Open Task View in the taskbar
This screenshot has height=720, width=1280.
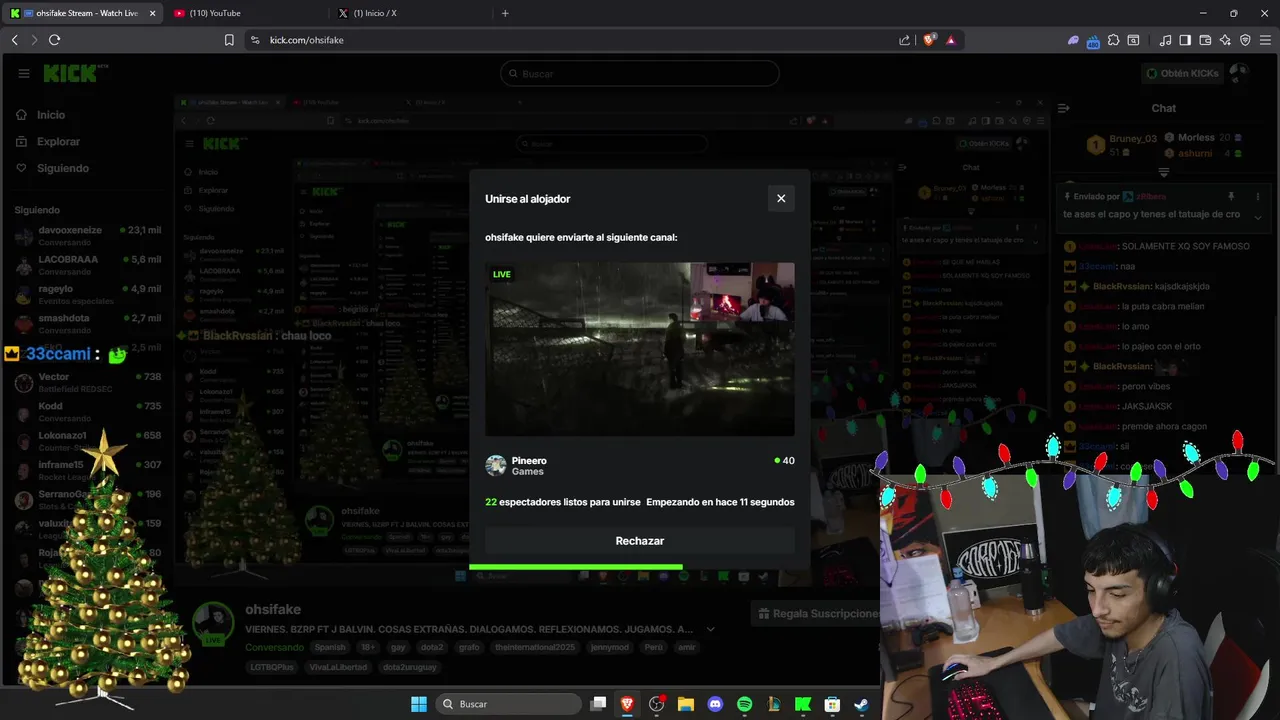coord(598,704)
